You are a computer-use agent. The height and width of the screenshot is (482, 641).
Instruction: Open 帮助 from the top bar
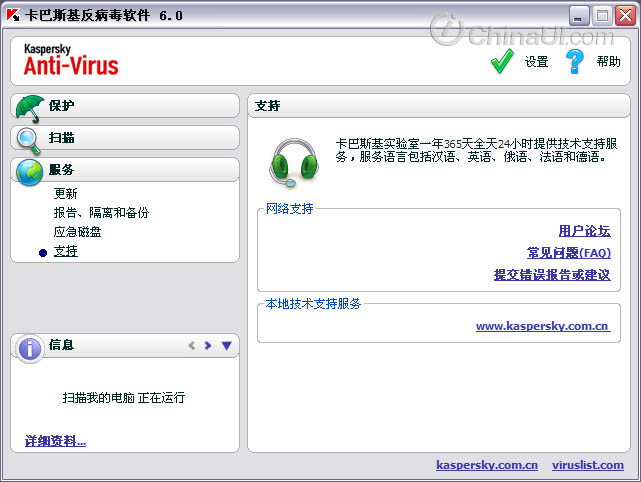click(608, 62)
